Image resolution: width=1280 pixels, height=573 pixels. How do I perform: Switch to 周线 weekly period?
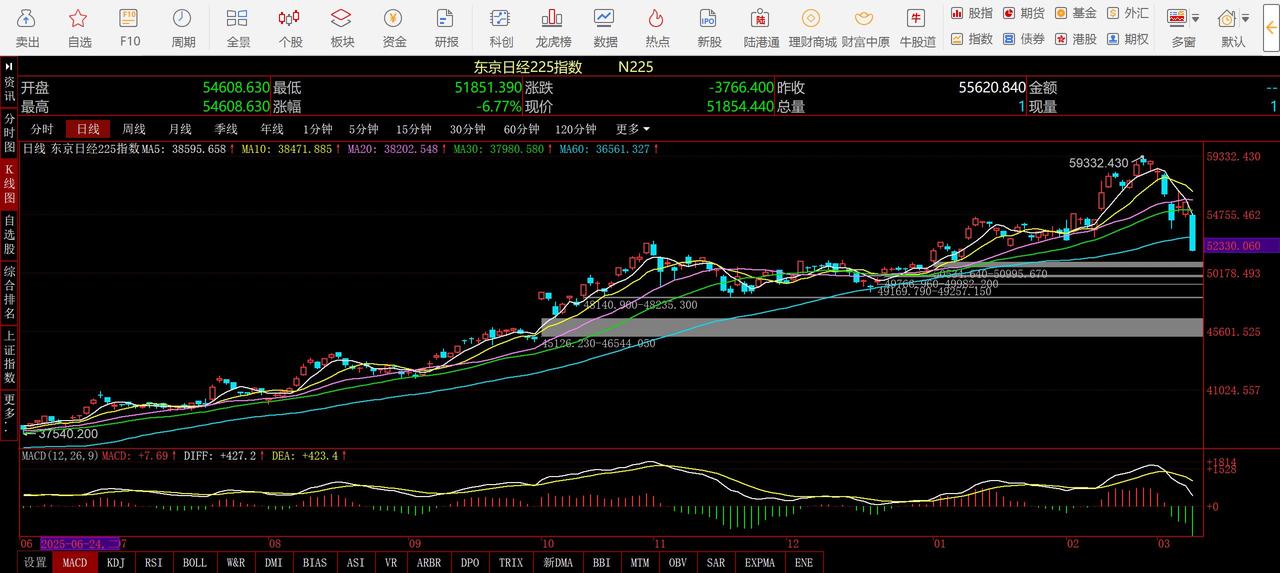coord(134,129)
